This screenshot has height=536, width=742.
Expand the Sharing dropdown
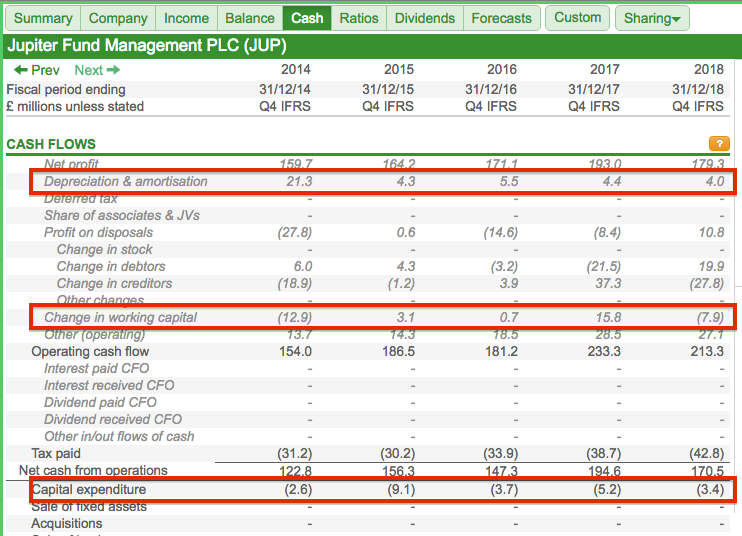[652, 18]
